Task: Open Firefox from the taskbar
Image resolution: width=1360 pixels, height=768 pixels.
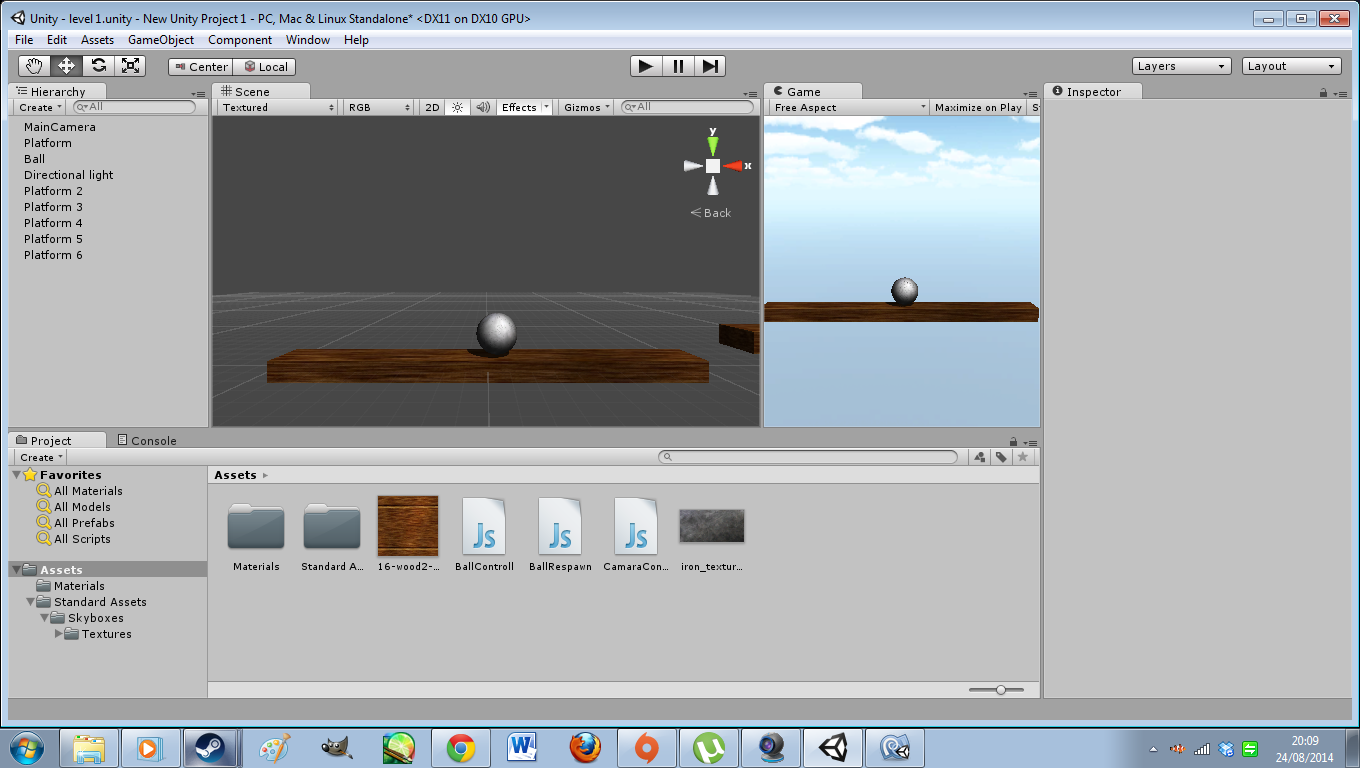Action: pos(586,748)
